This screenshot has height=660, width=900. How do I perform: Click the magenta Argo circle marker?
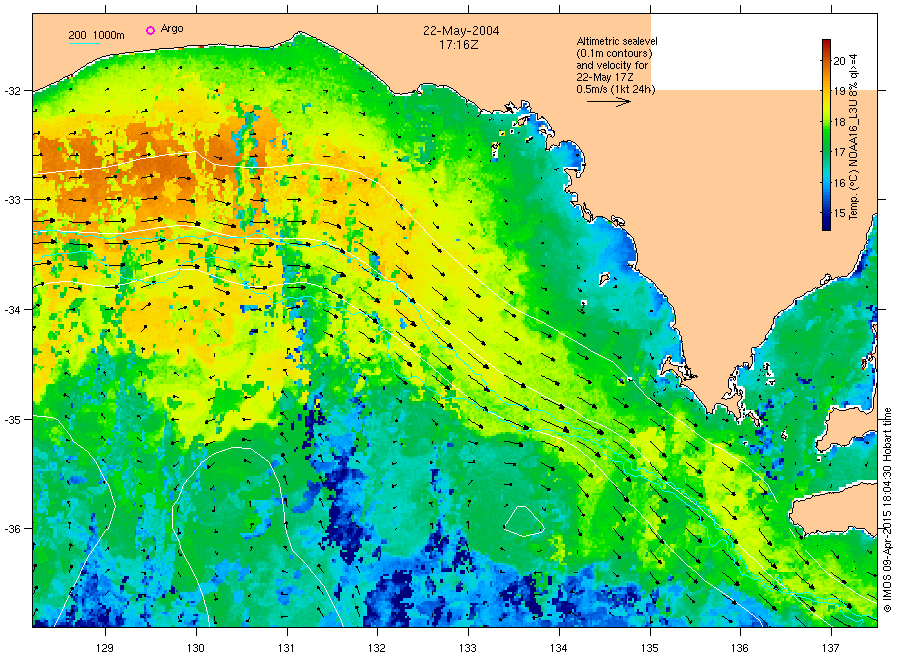point(151,30)
